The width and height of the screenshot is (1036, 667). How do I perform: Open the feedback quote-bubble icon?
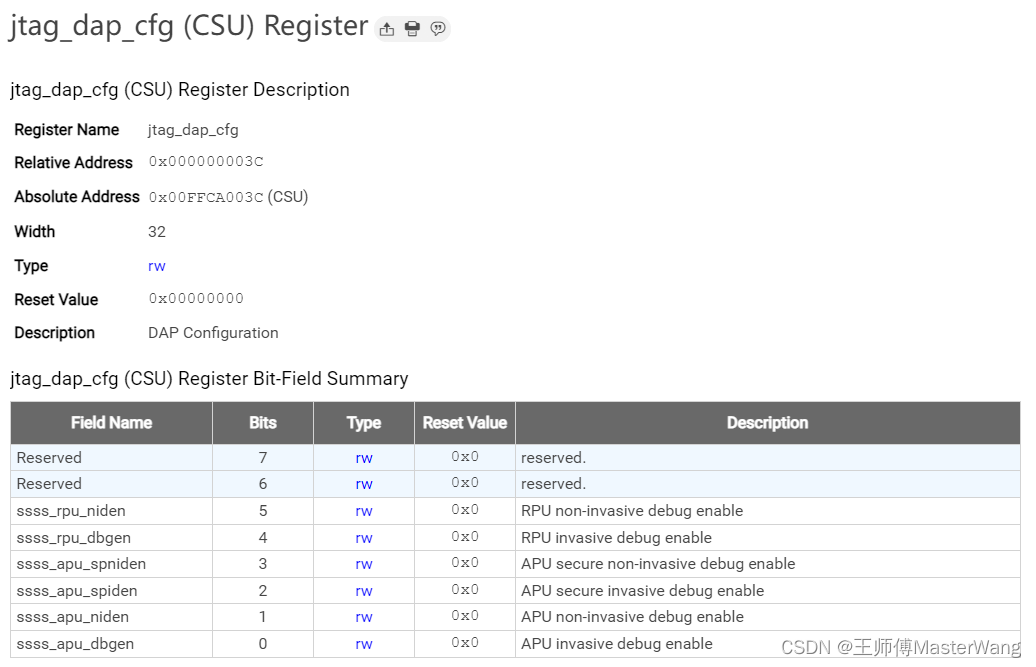pos(438,29)
